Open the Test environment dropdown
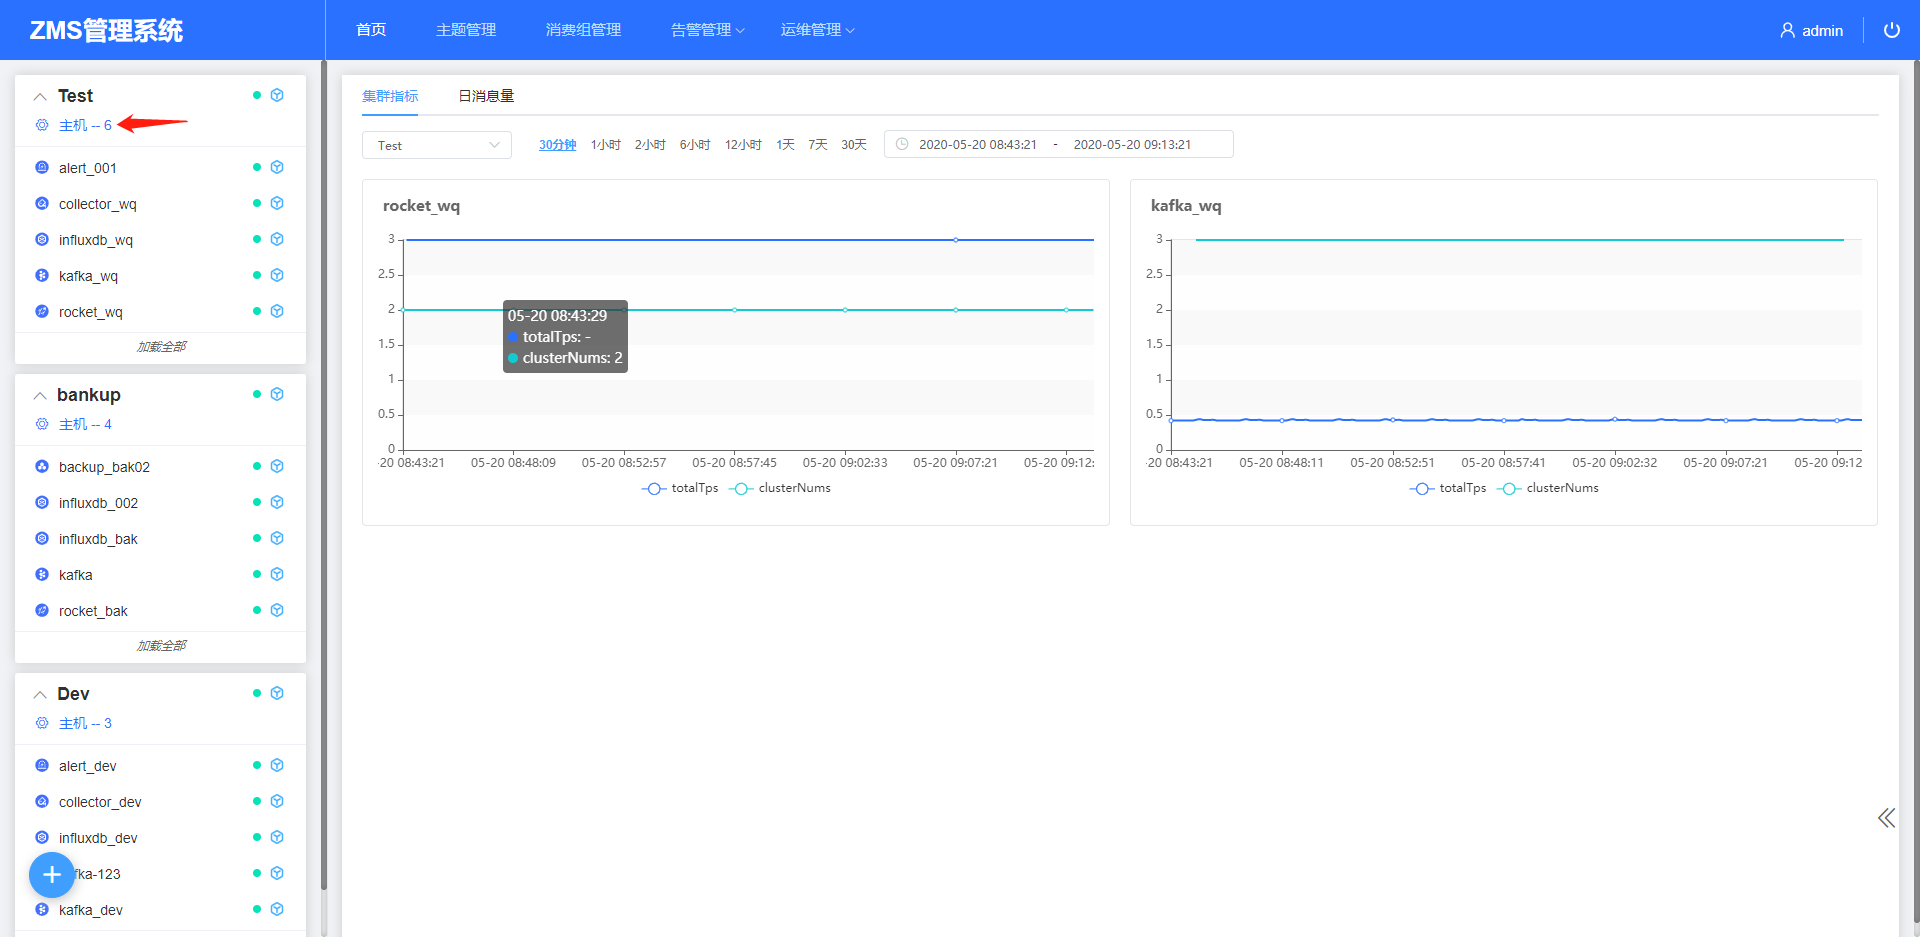1920x937 pixels. 437,145
